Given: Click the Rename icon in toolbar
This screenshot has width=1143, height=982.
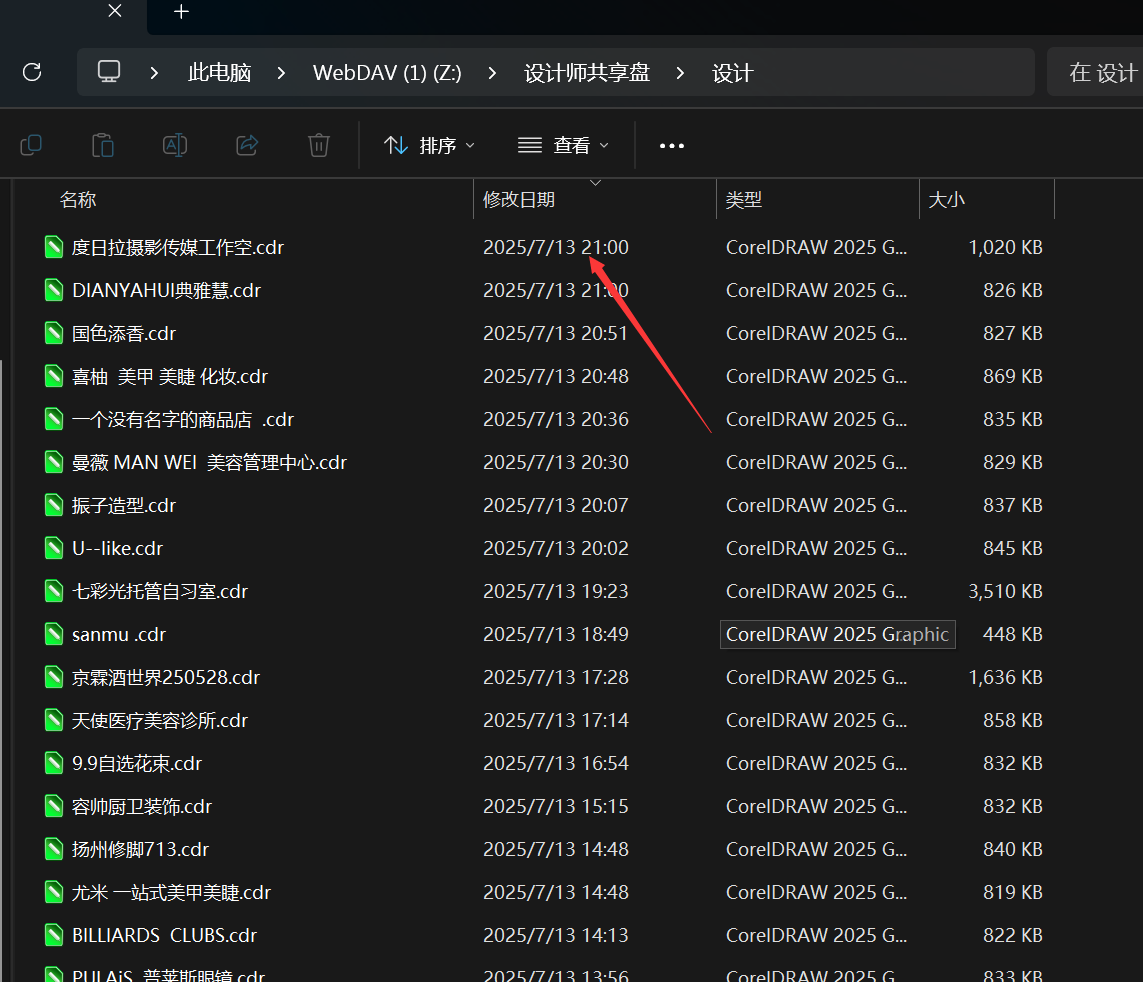Looking at the screenshot, I should click(175, 145).
